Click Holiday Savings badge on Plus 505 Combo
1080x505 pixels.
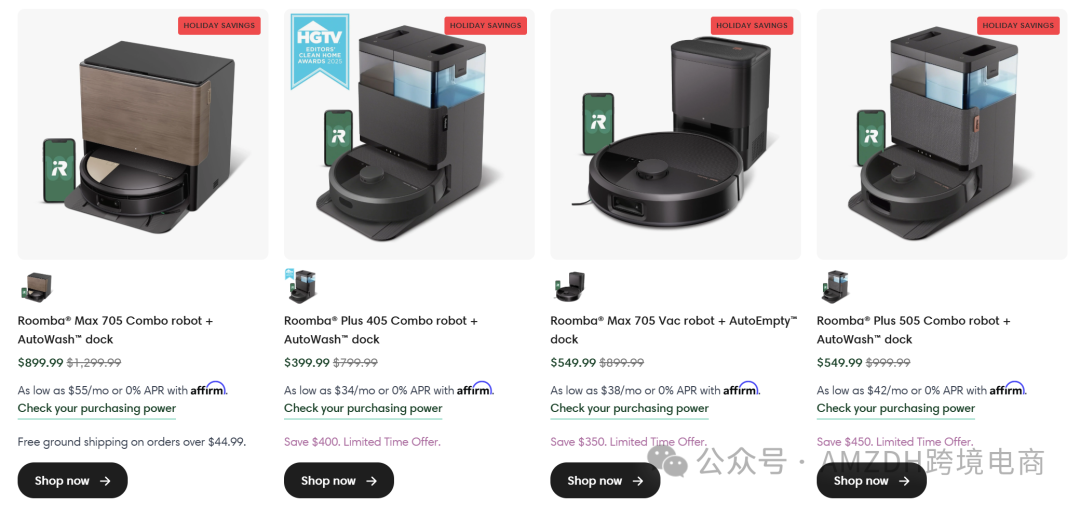coord(1018,25)
